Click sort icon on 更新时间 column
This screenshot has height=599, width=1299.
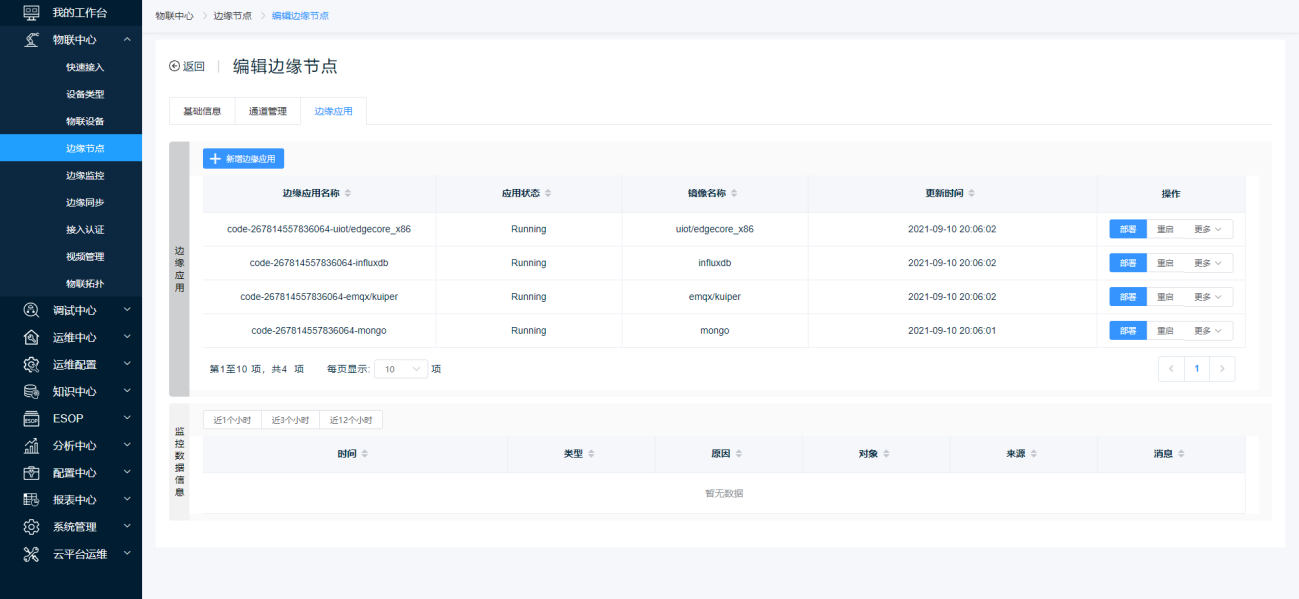(972, 193)
